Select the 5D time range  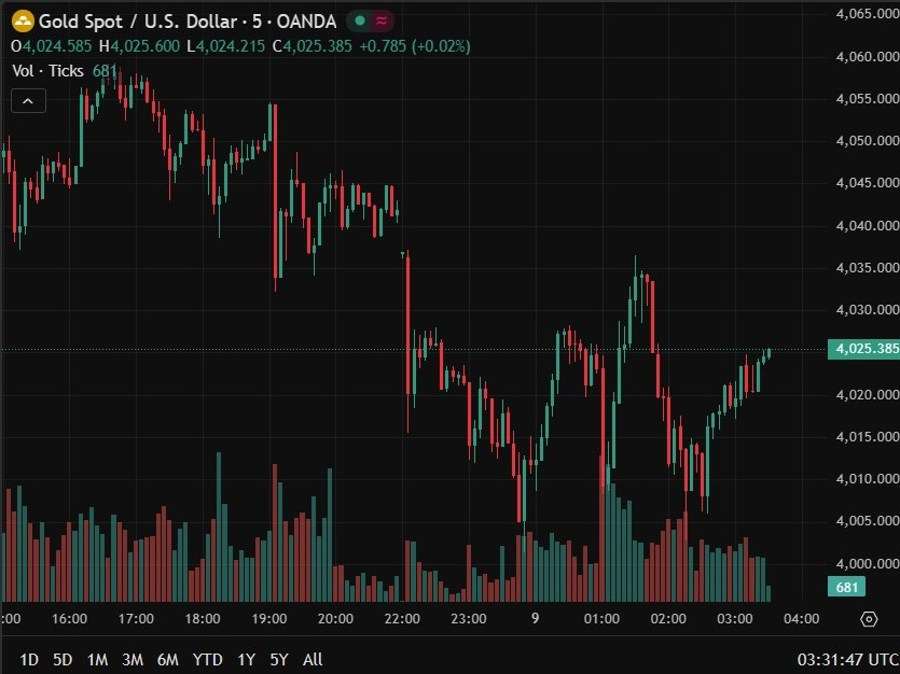coord(63,659)
